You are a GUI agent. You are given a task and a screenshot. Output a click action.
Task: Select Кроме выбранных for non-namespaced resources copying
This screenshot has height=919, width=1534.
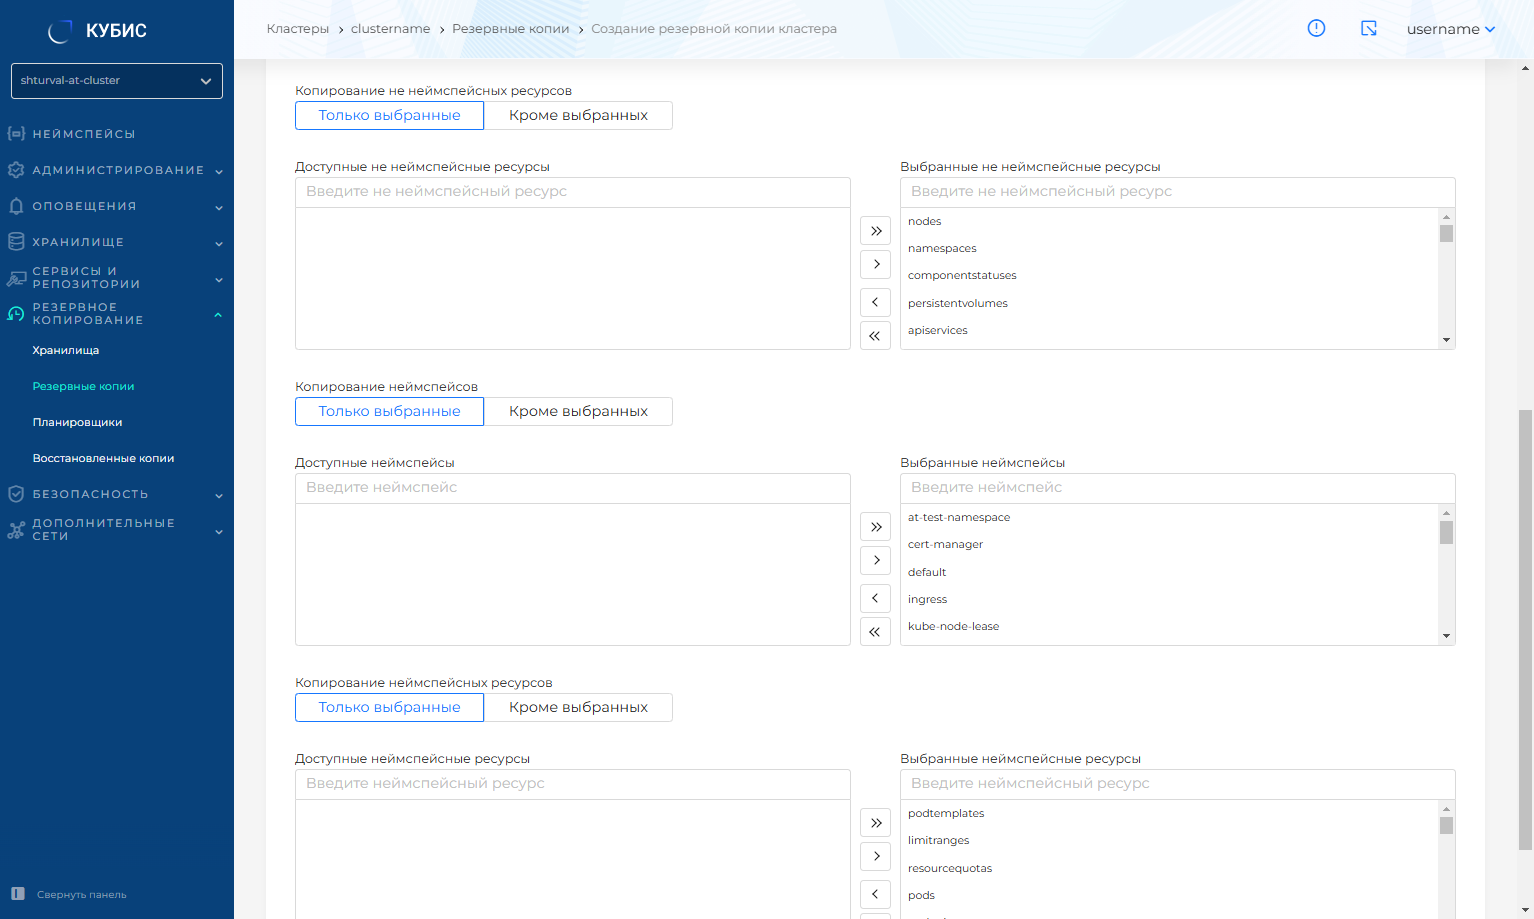point(578,116)
